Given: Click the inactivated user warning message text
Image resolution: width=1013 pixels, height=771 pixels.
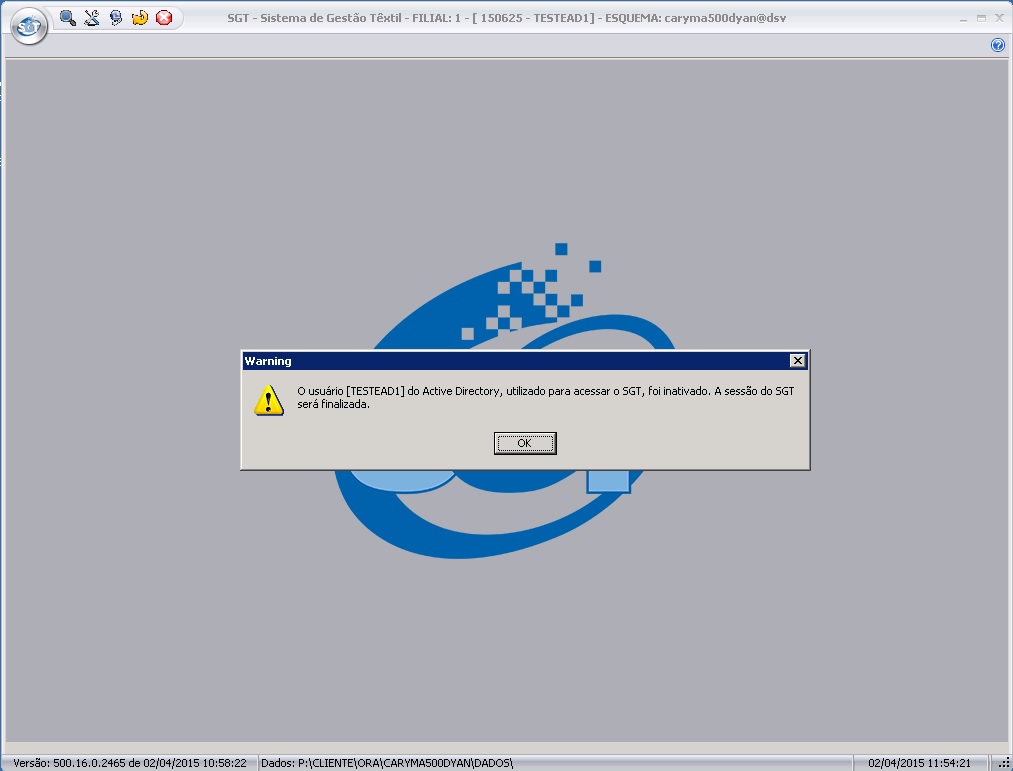Looking at the screenshot, I should point(545,398).
